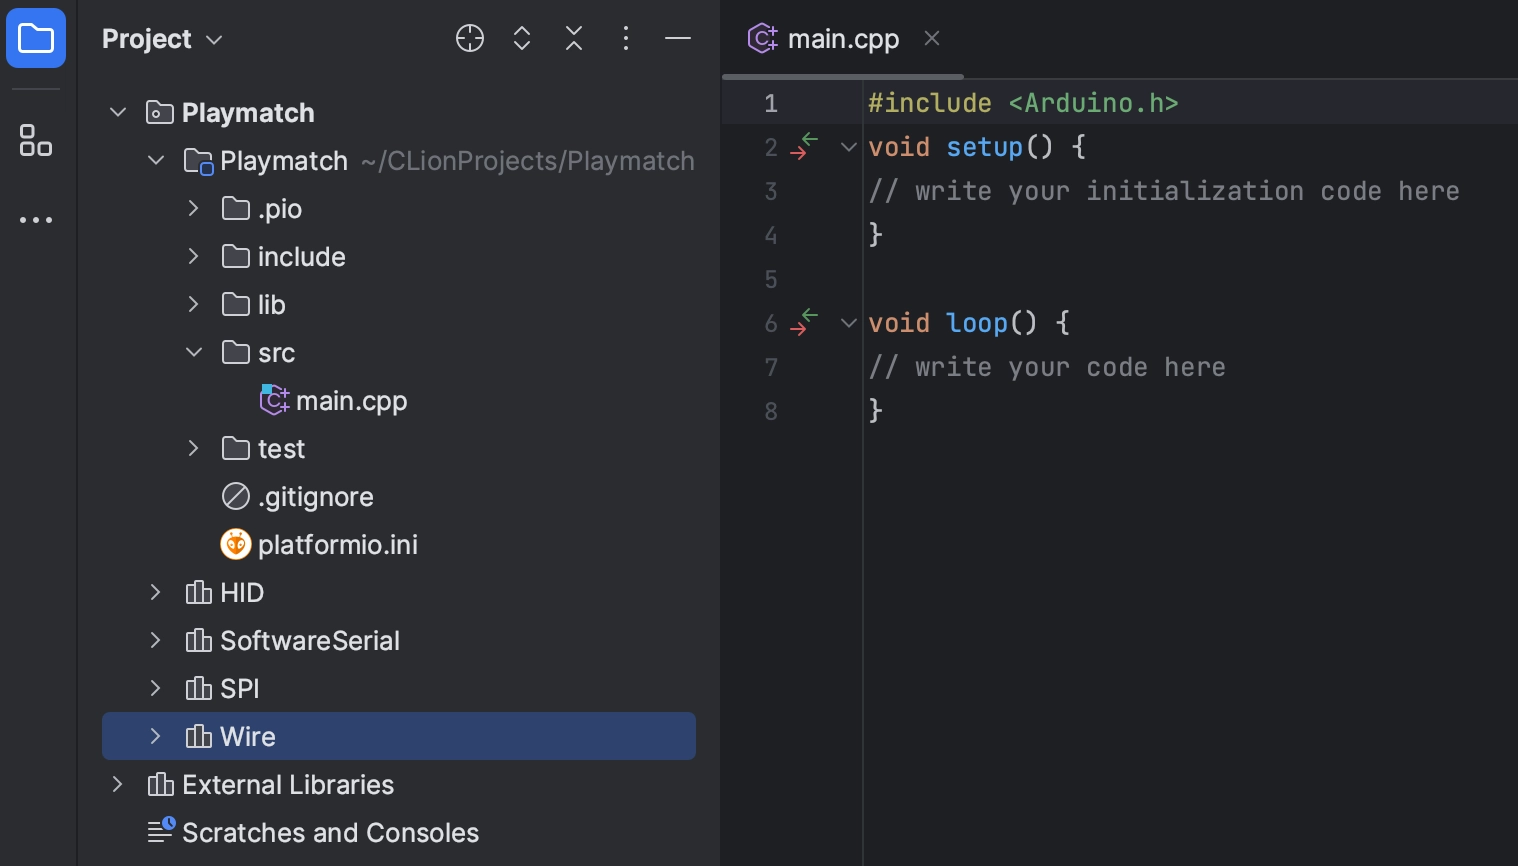Collapse all tree nodes icon
This screenshot has width=1518, height=866.
tap(574, 39)
